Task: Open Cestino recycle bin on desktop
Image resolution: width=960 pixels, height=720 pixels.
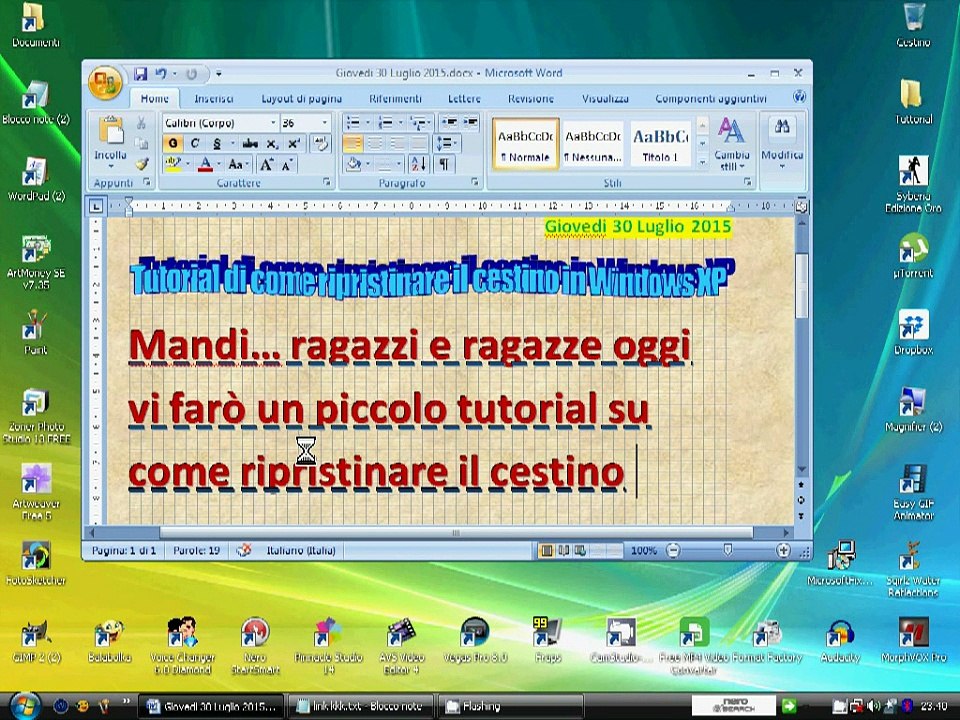Action: point(913,25)
